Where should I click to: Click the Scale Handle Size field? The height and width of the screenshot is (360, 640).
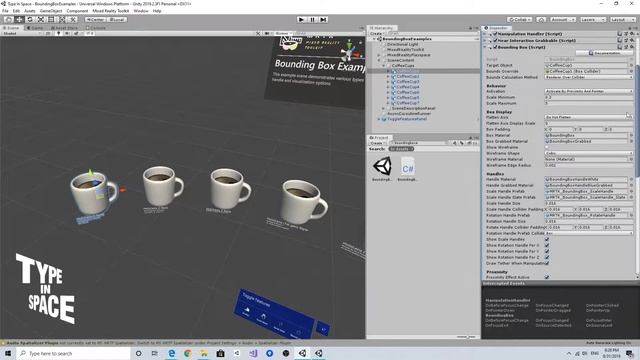point(589,203)
